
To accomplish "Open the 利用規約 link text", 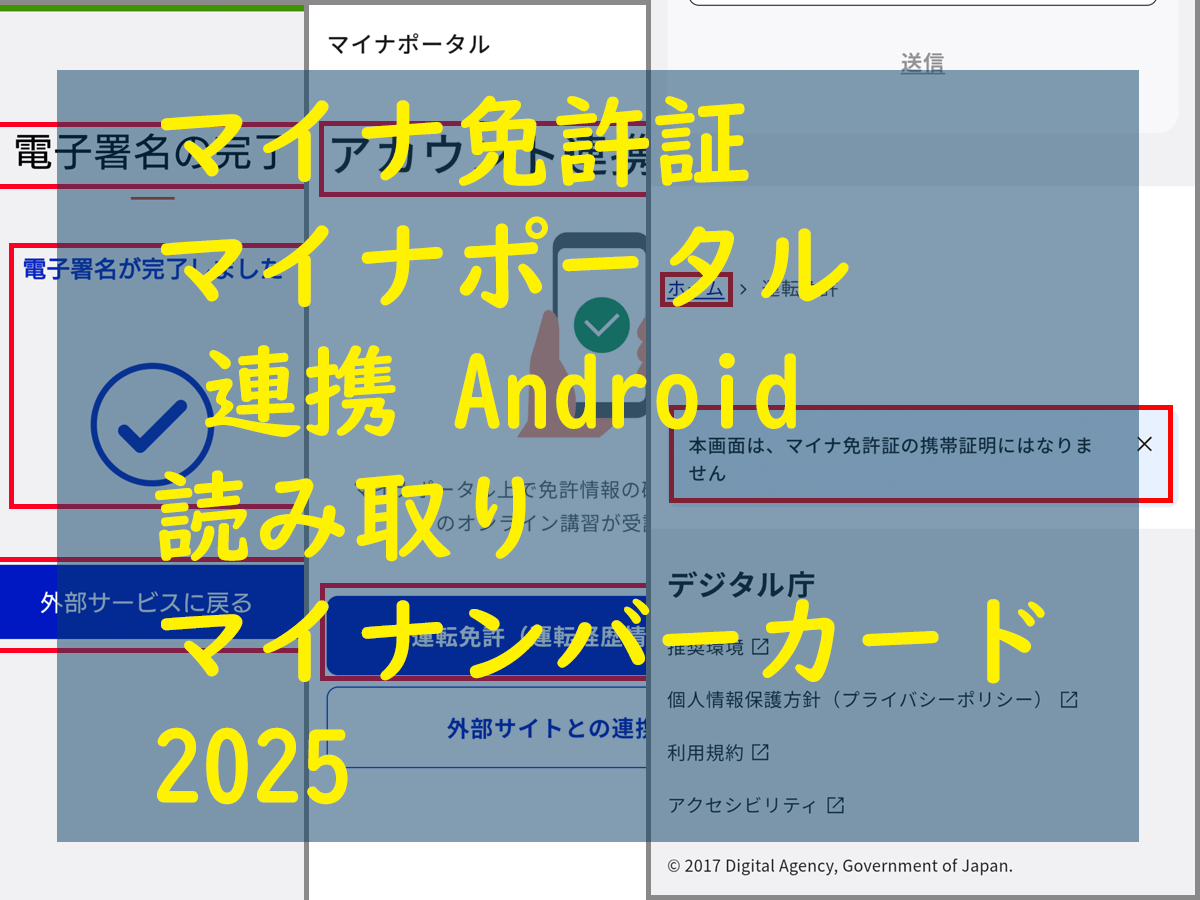I will point(705,752).
